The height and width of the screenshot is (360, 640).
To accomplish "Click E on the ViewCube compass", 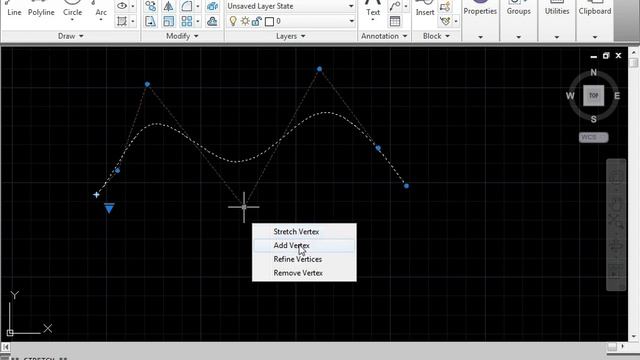I will click(617, 96).
